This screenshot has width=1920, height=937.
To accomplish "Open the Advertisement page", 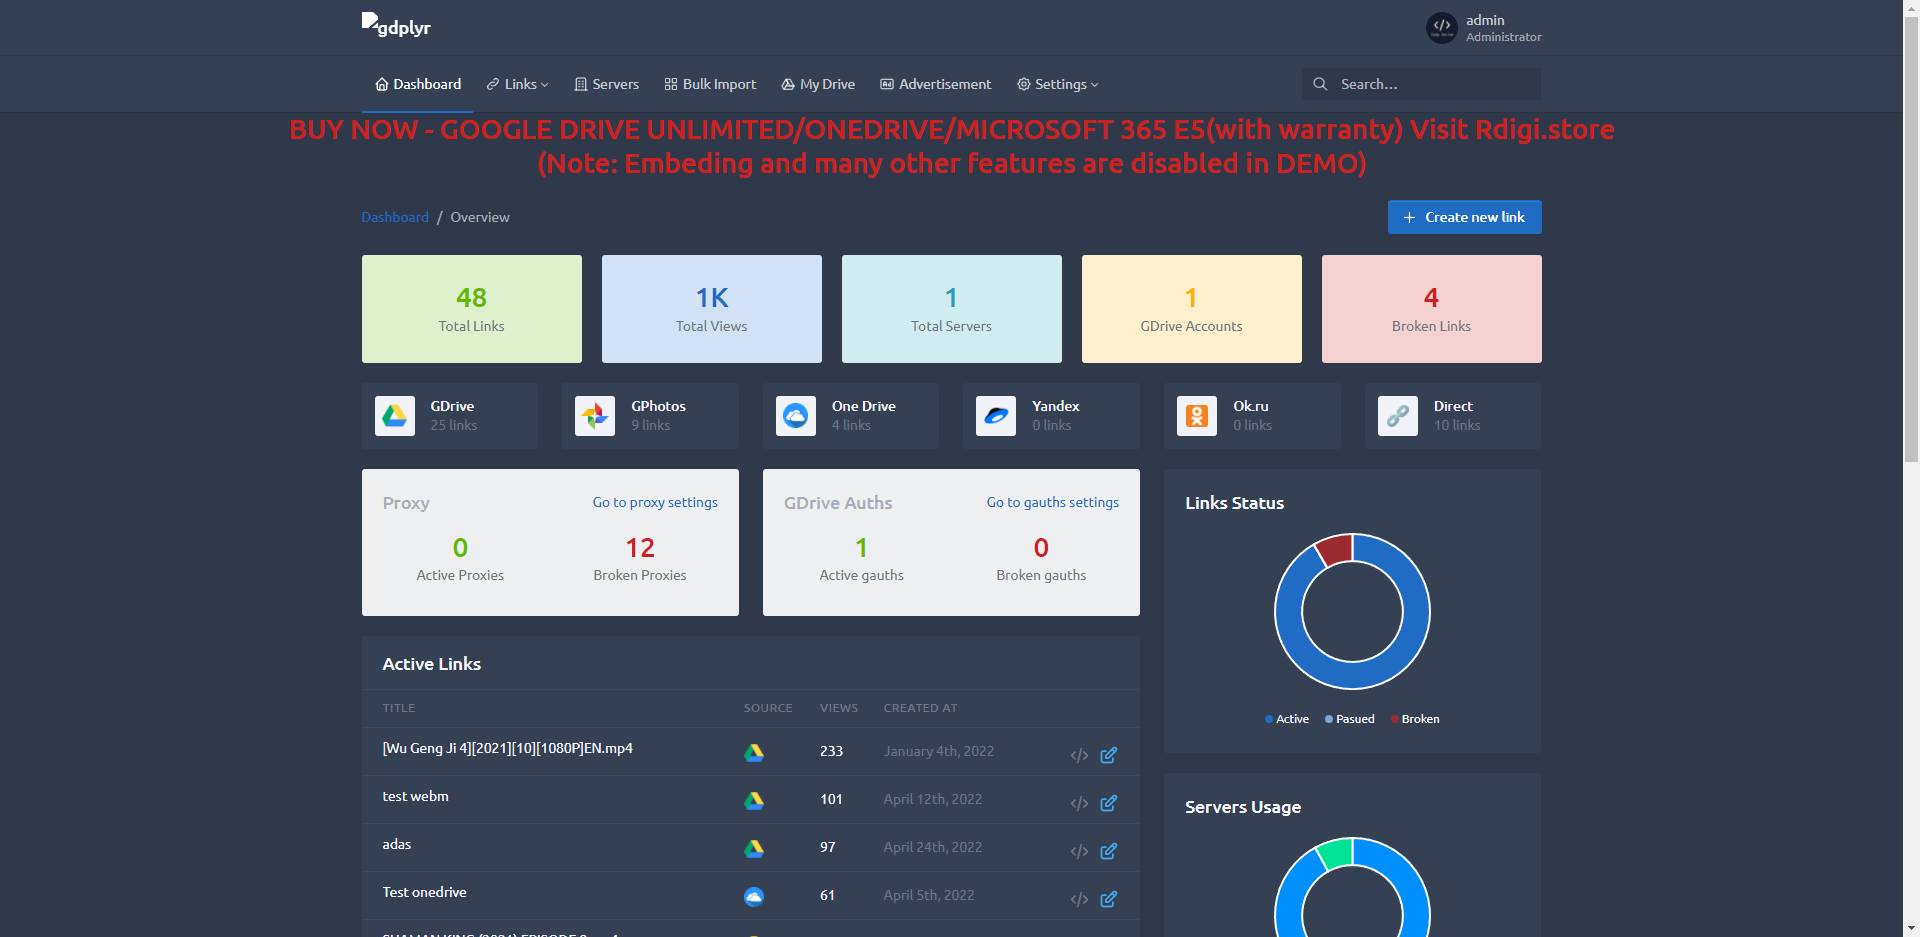I will coord(936,84).
